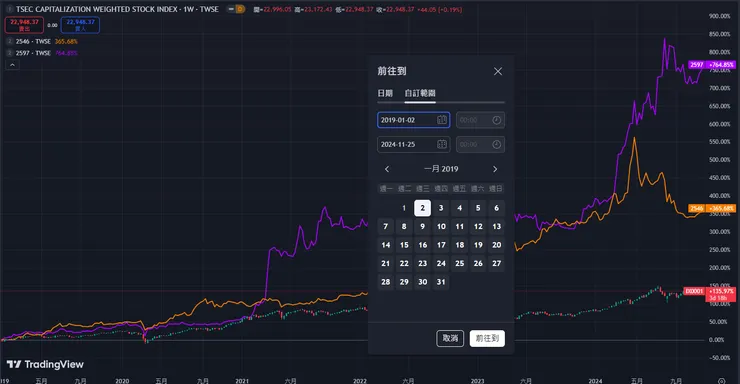Pick day 31 in the calendar
The height and width of the screenshot is (384, 740).
(441, 282)
